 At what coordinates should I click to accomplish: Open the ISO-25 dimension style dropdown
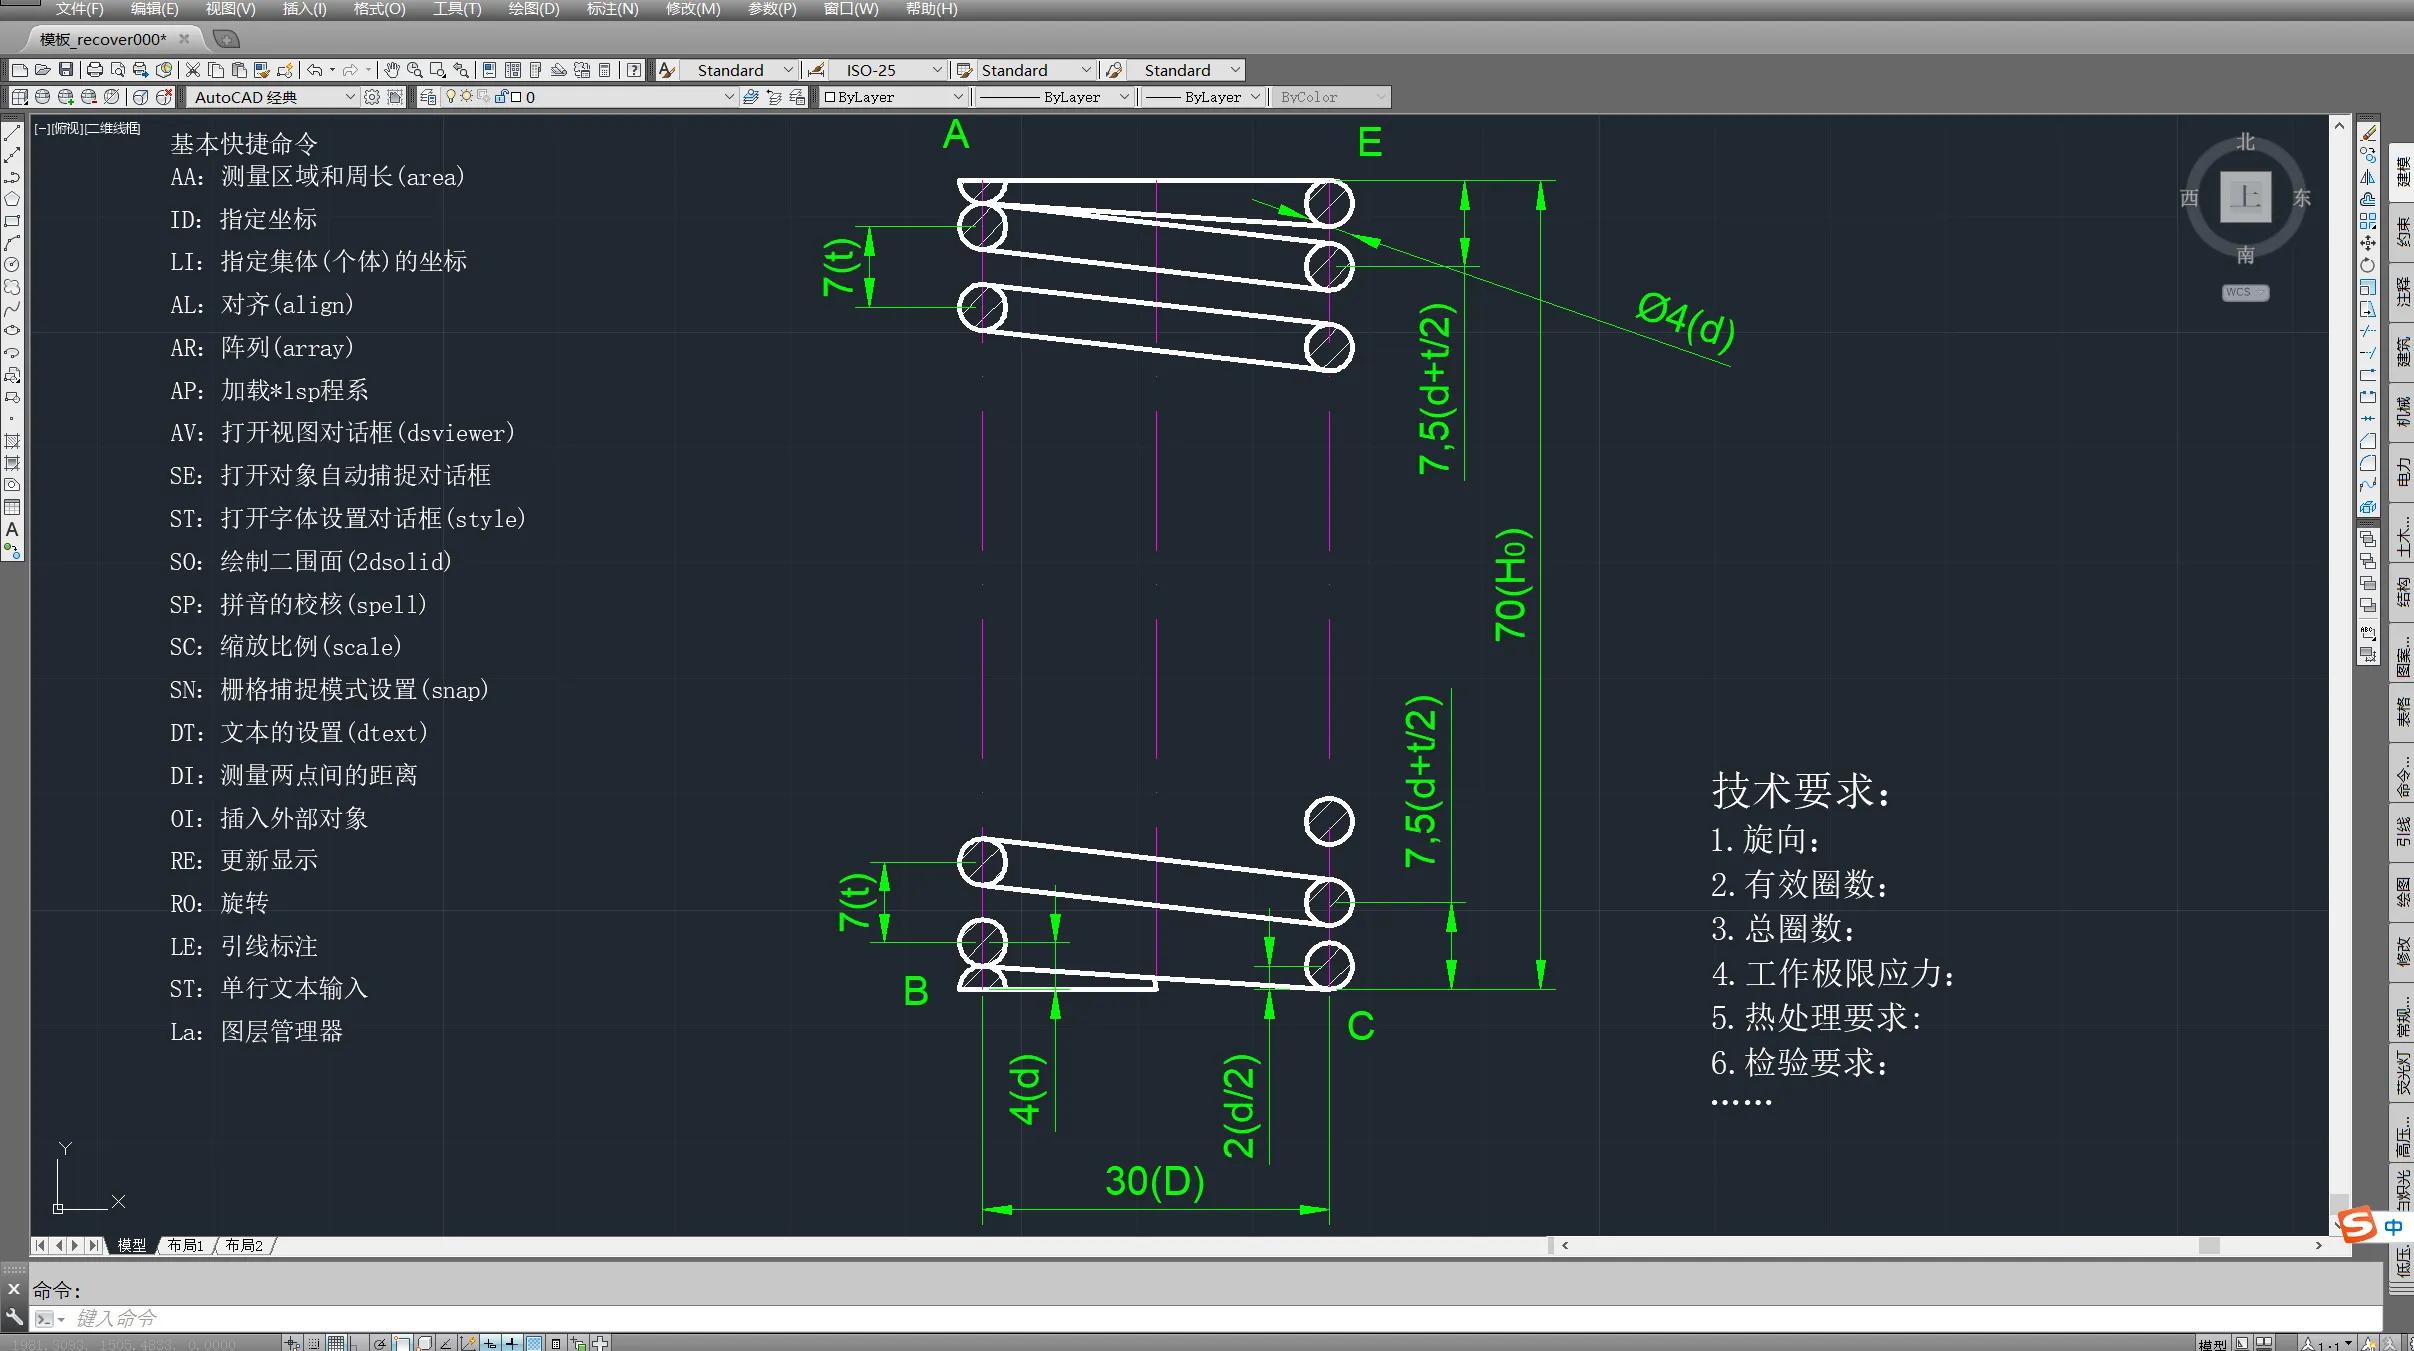[937, 70]
